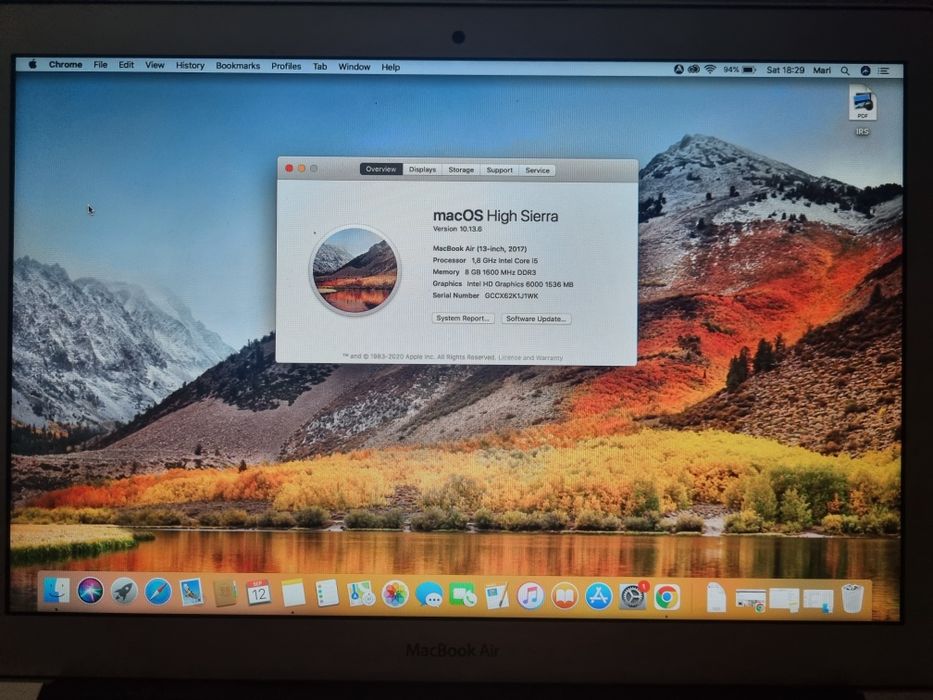Image resolution: width=933 pixels, height=700 pixels.
Task: Open License and Warranty link
Action: [530, 358]
